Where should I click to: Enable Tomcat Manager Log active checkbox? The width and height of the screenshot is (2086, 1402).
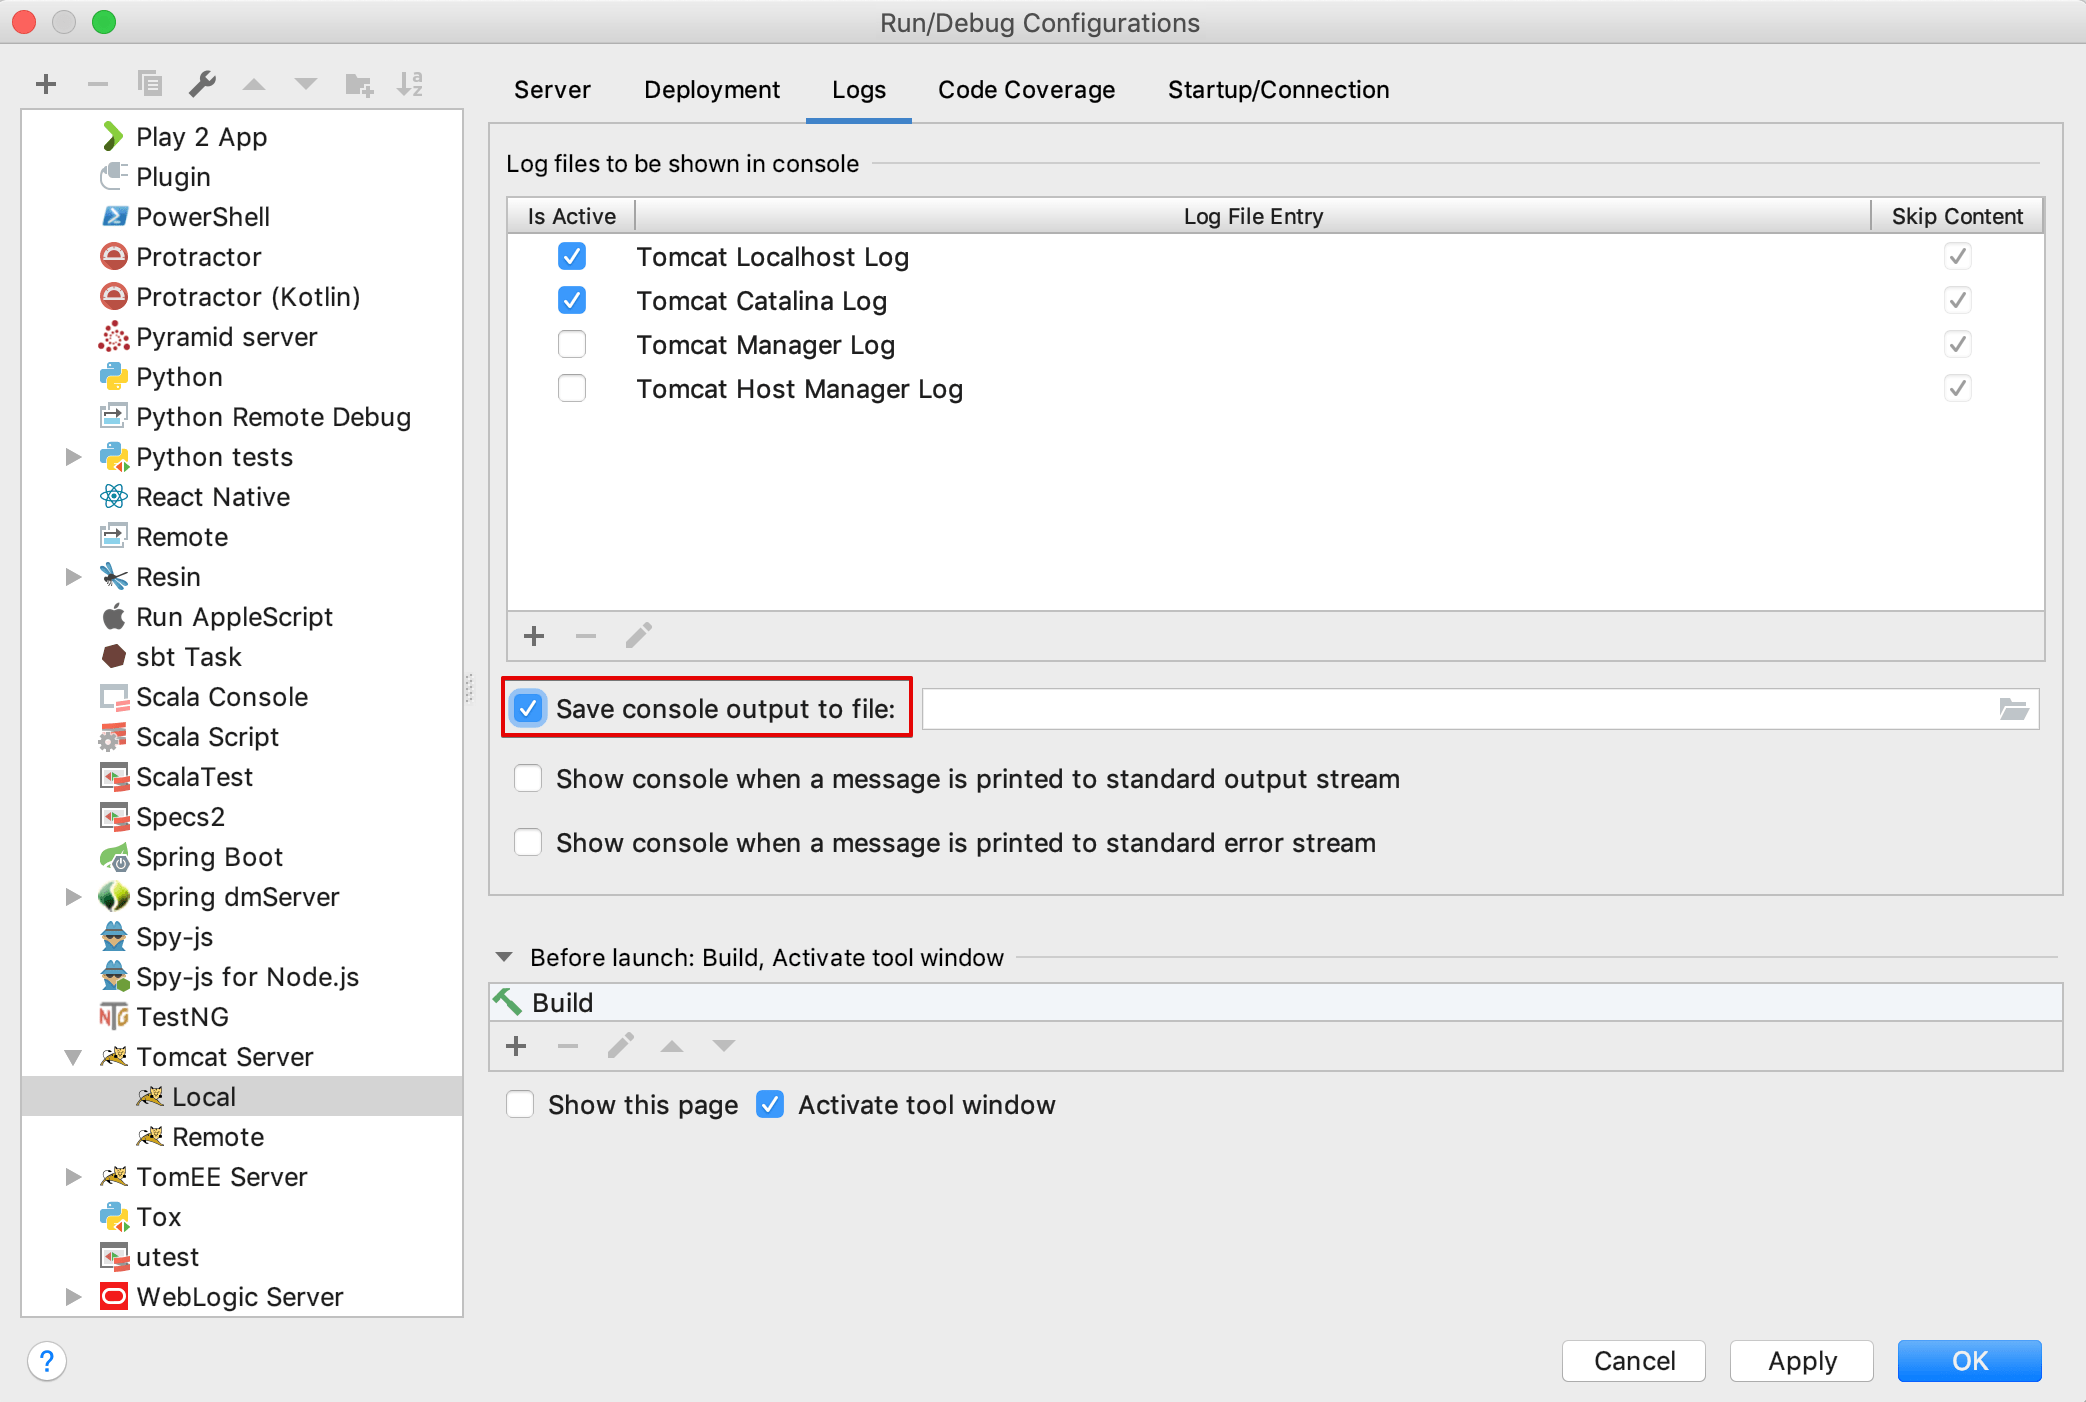click(x=572, y=345)
